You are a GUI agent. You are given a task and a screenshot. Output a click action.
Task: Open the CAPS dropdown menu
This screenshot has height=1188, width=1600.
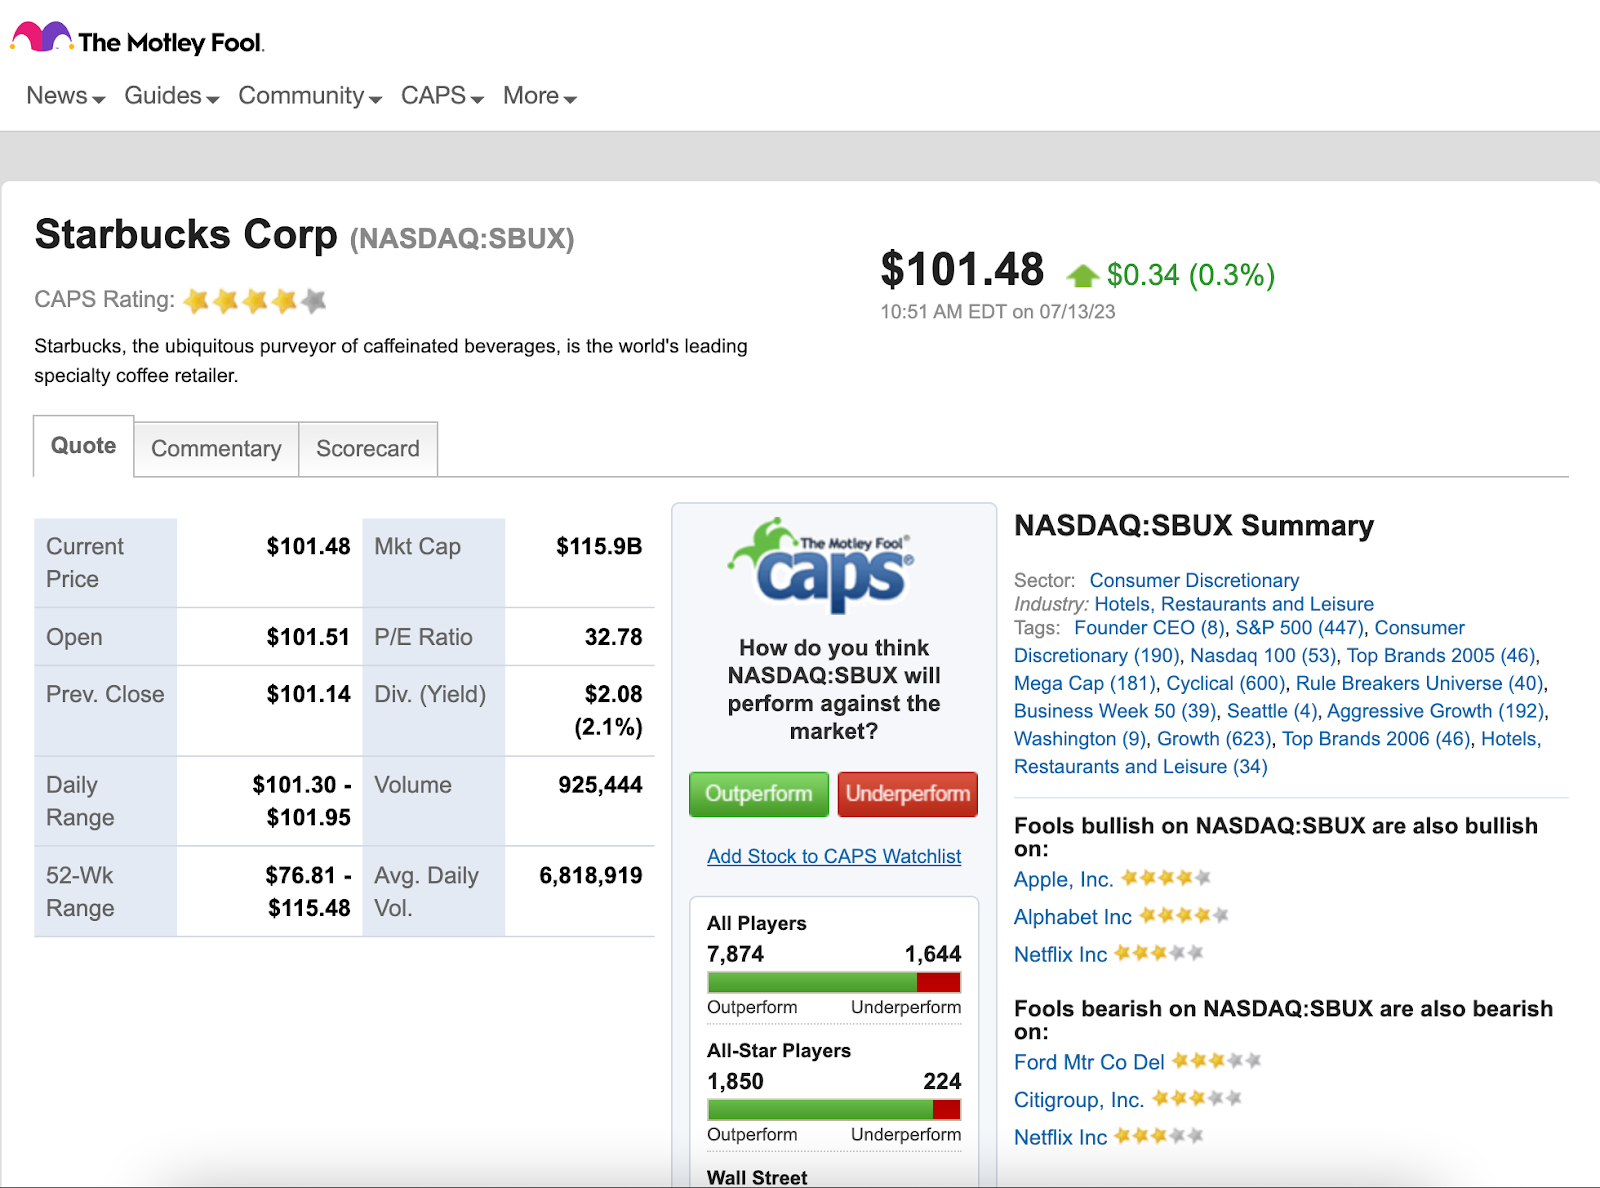click(443, 96)
